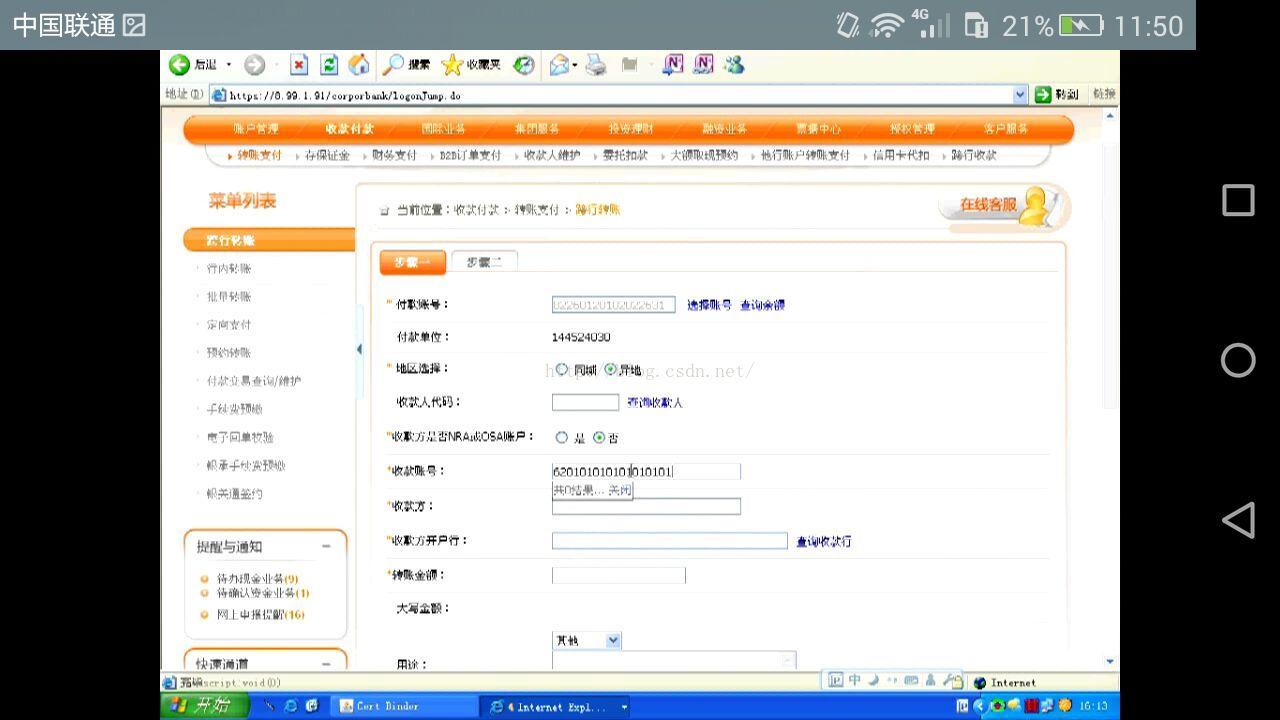1280x720 pixels.
Task: Click the 查询余额 link
Action: coord(762,305)
